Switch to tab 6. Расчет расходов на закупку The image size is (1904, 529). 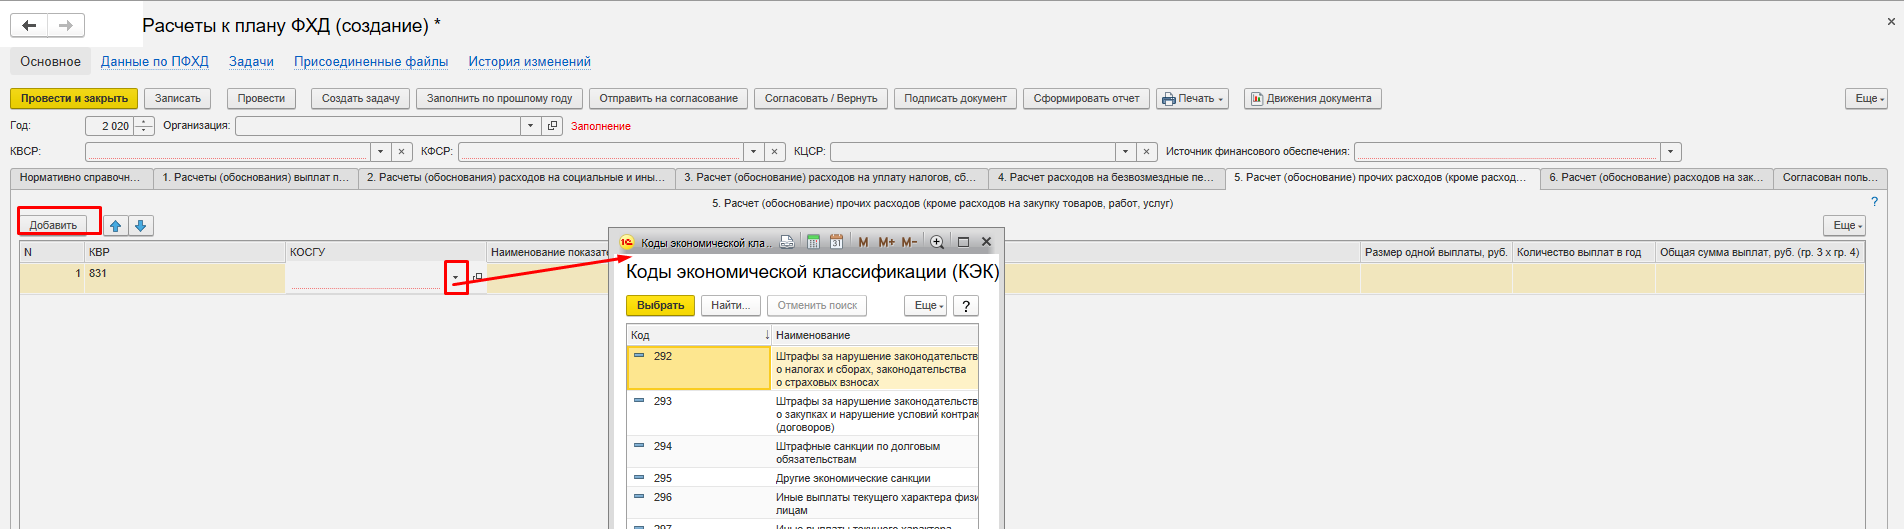[x=1656, y=178]
